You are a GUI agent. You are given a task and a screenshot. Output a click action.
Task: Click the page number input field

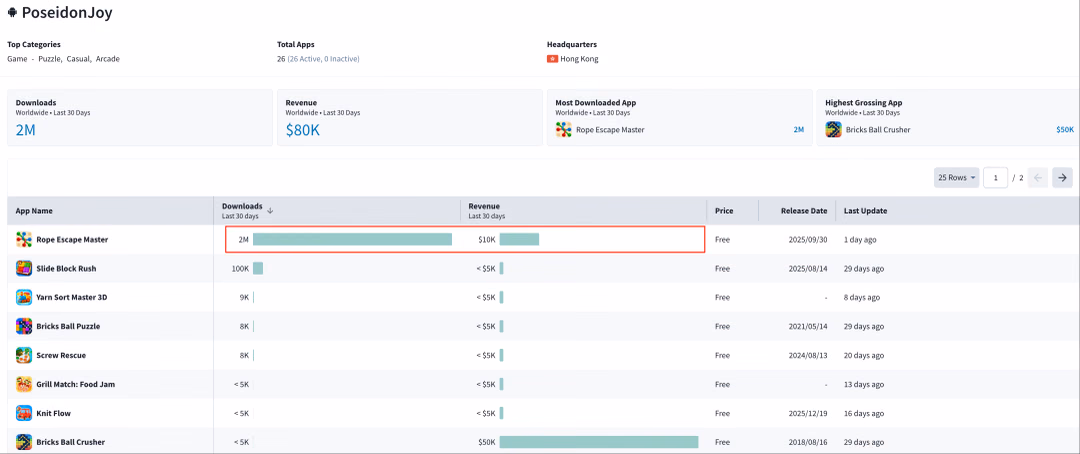(995, 178)
